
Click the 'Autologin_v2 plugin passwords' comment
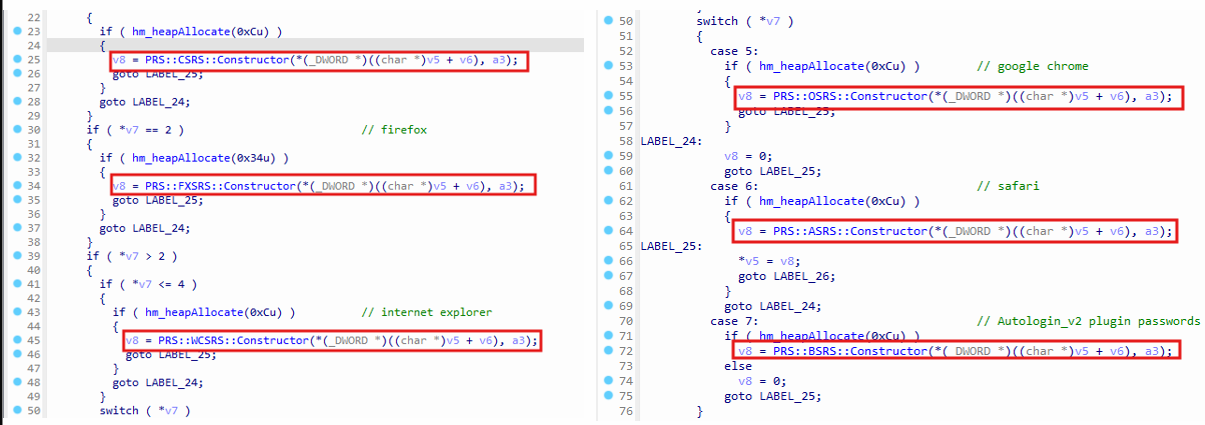point(1087,321)
